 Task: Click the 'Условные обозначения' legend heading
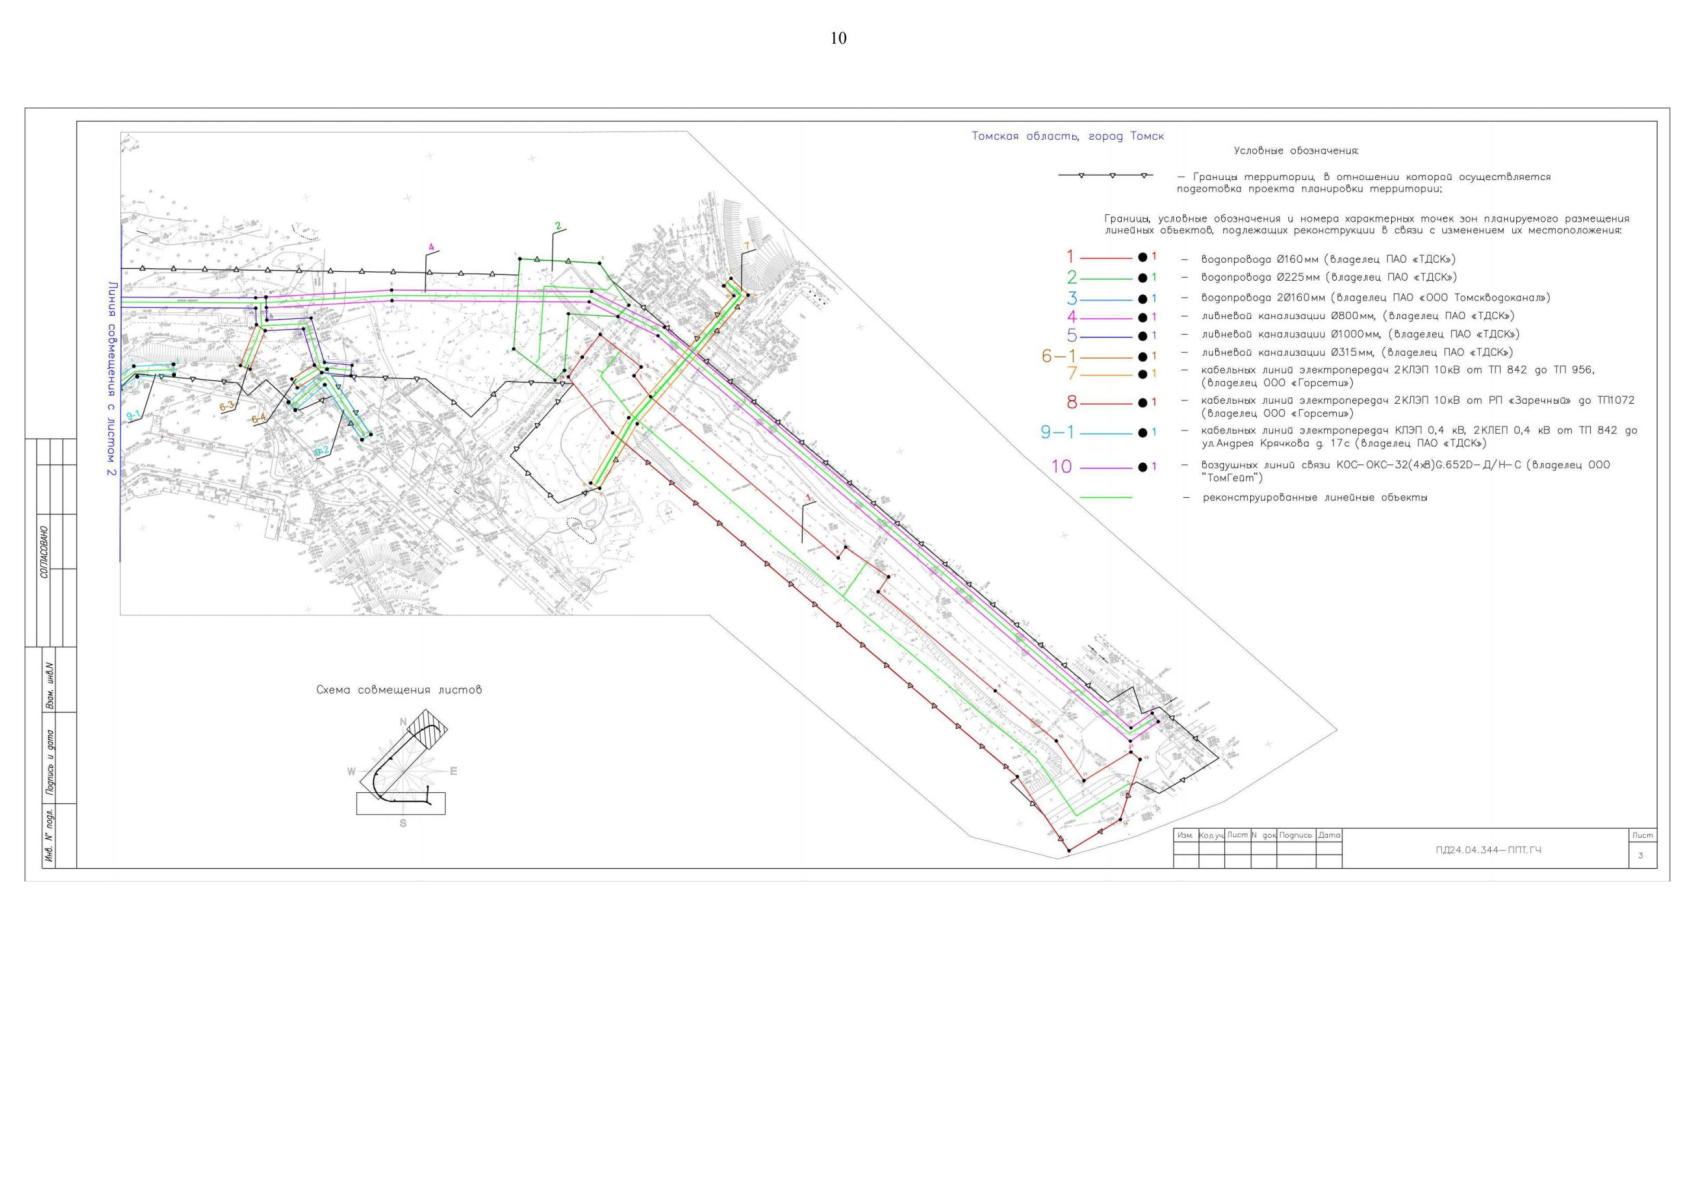pyautogui.click(x=1296, y=151)
